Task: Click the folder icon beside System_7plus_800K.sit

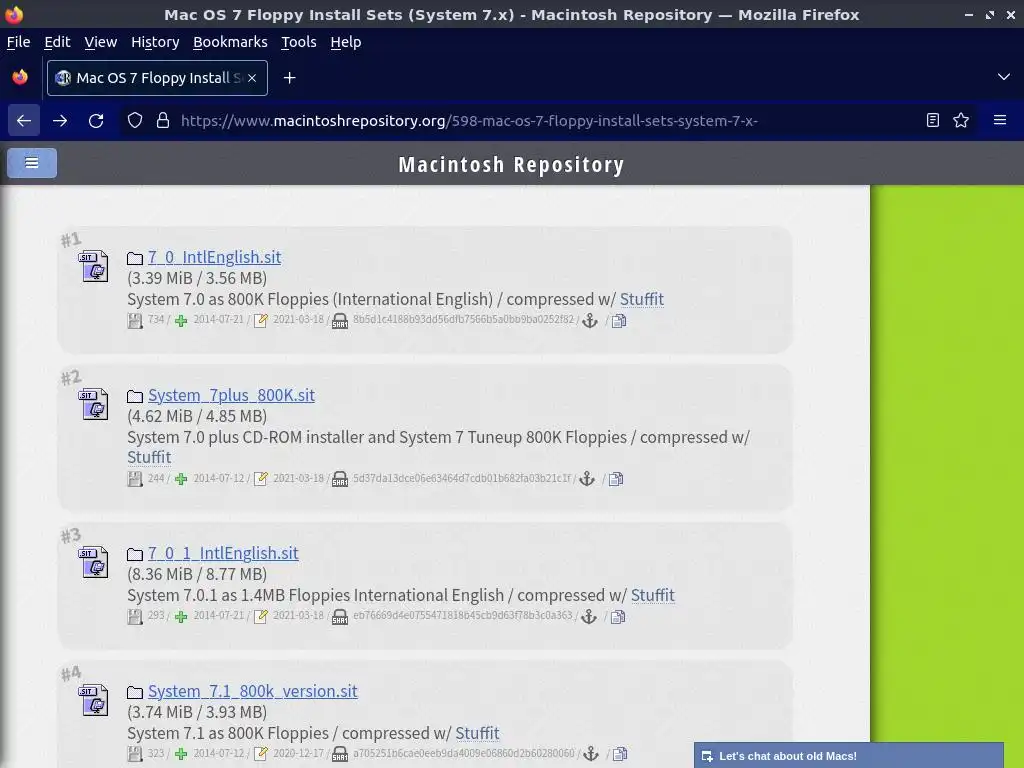Action: click(x=135, y=396)
